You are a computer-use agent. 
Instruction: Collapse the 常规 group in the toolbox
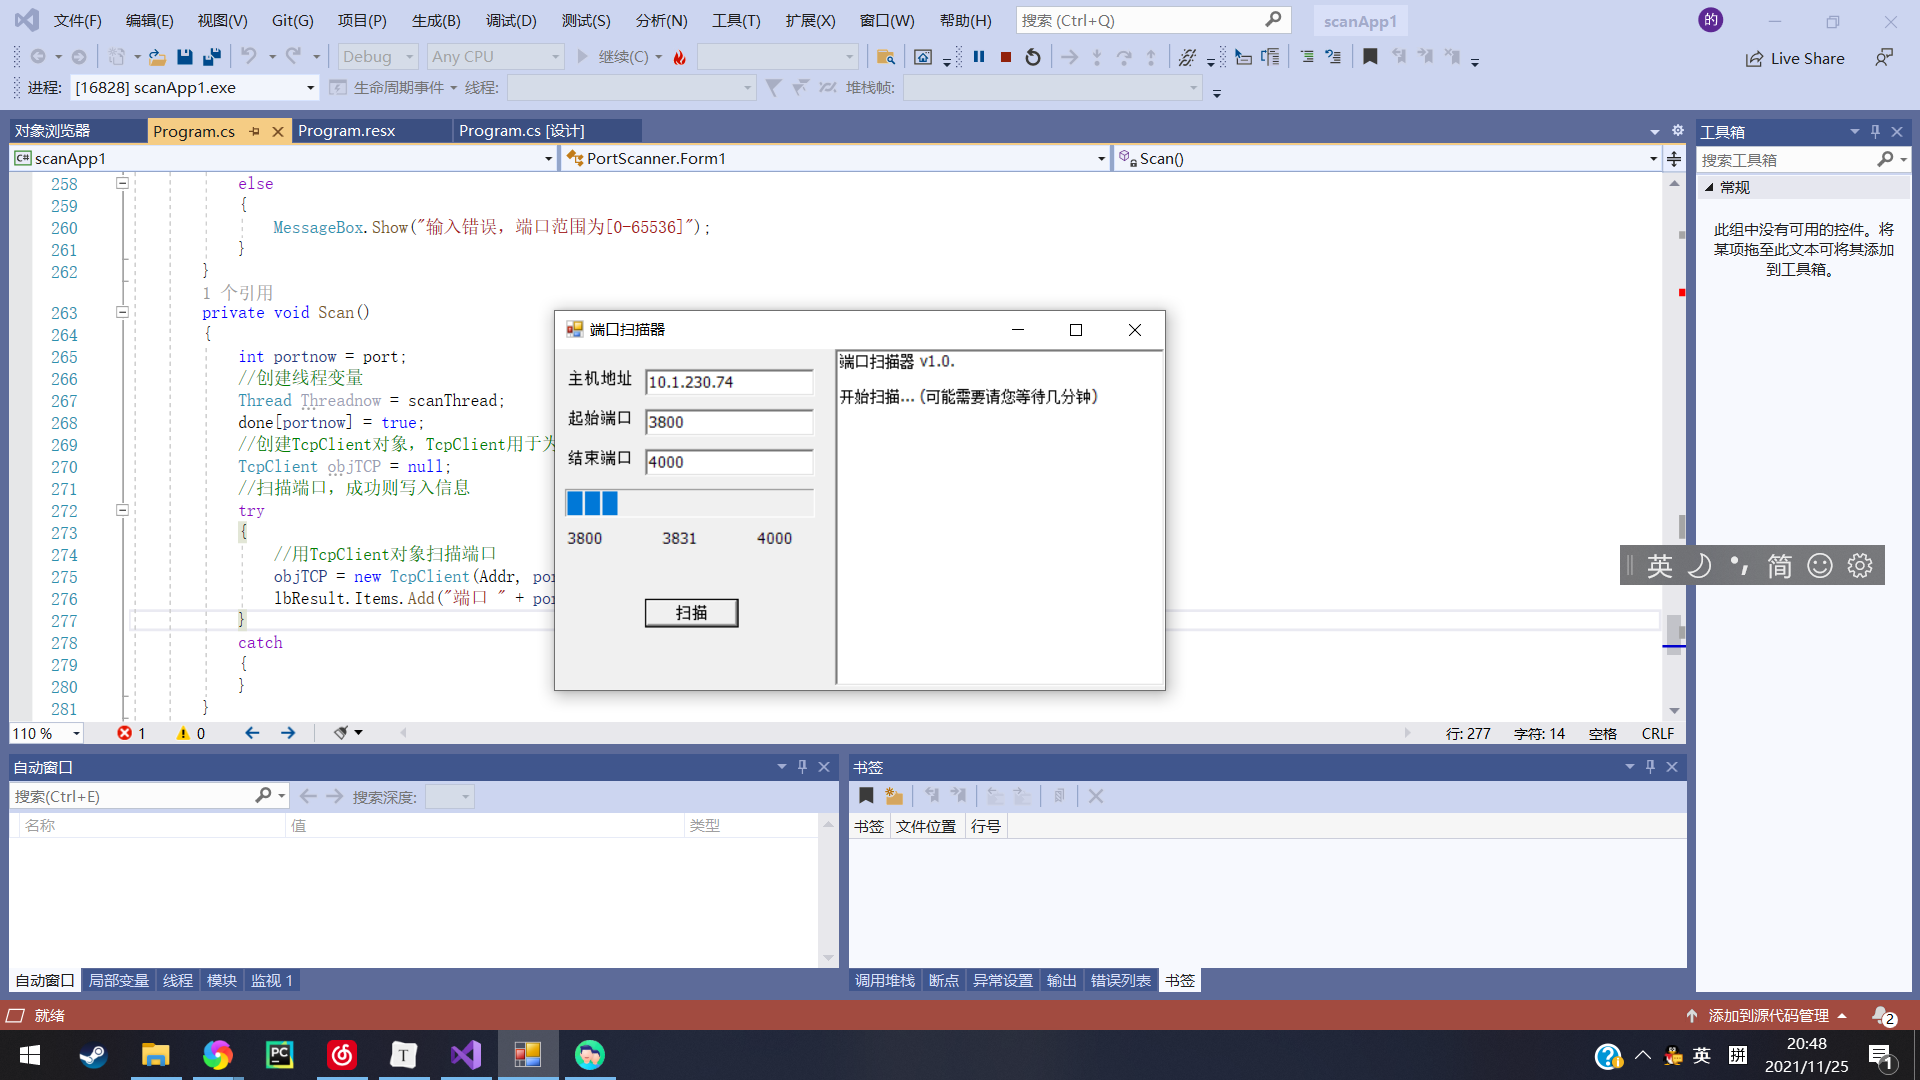1710,187
